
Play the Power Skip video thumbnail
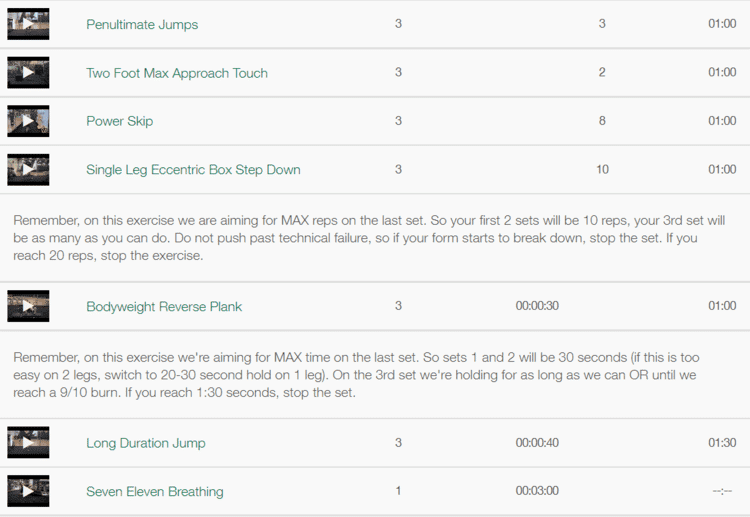pyautogui.click(x=28, y=121)
